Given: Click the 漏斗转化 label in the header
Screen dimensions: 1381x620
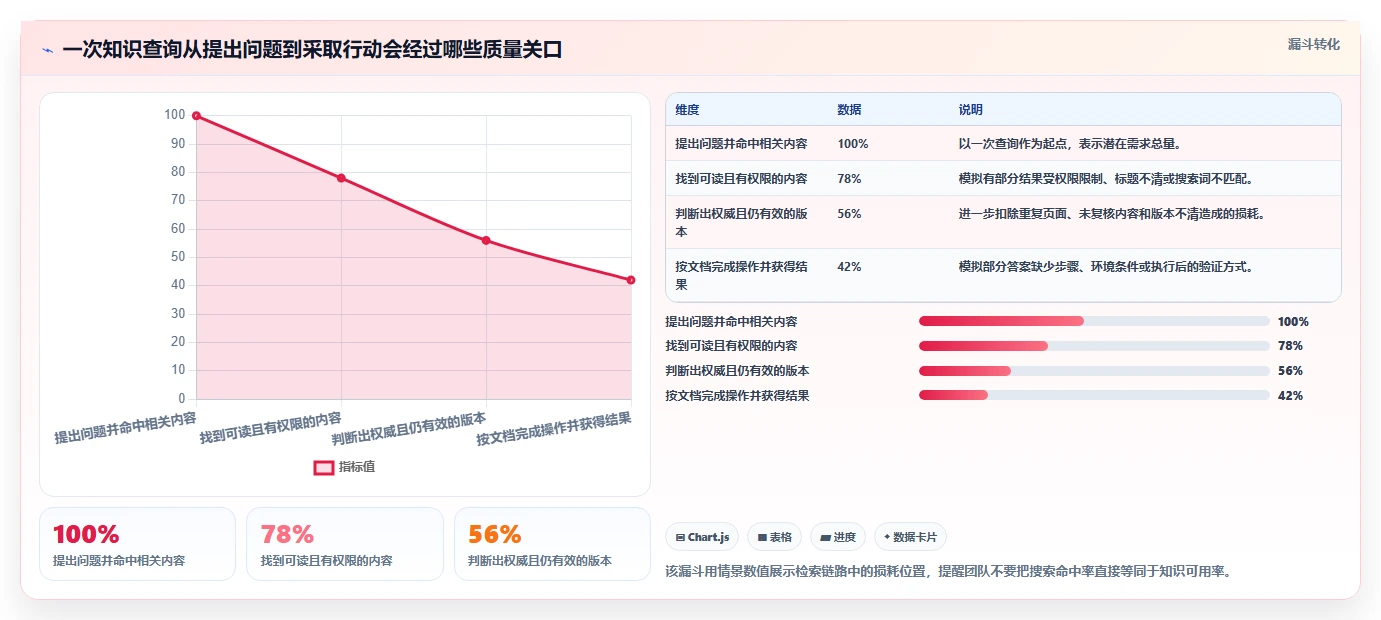Looking at the screenshot, I should tap(1313, 44).
